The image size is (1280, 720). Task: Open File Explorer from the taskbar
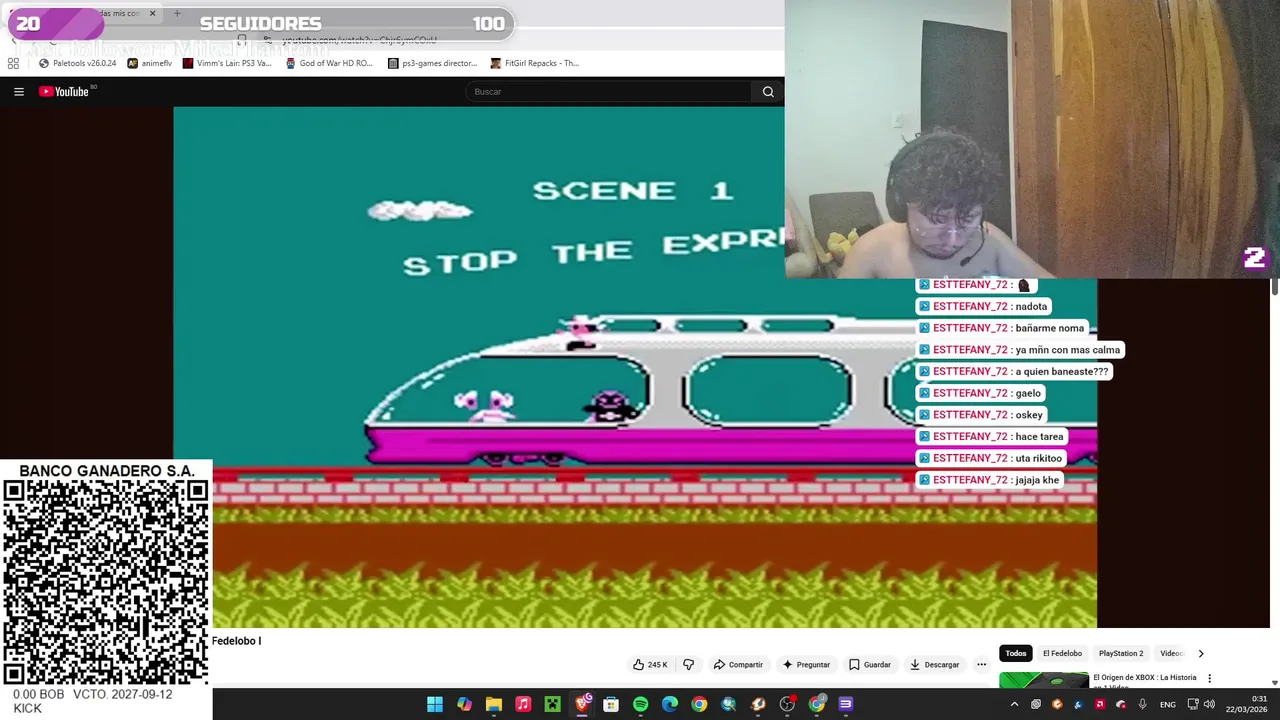click(x=493, y=705)
